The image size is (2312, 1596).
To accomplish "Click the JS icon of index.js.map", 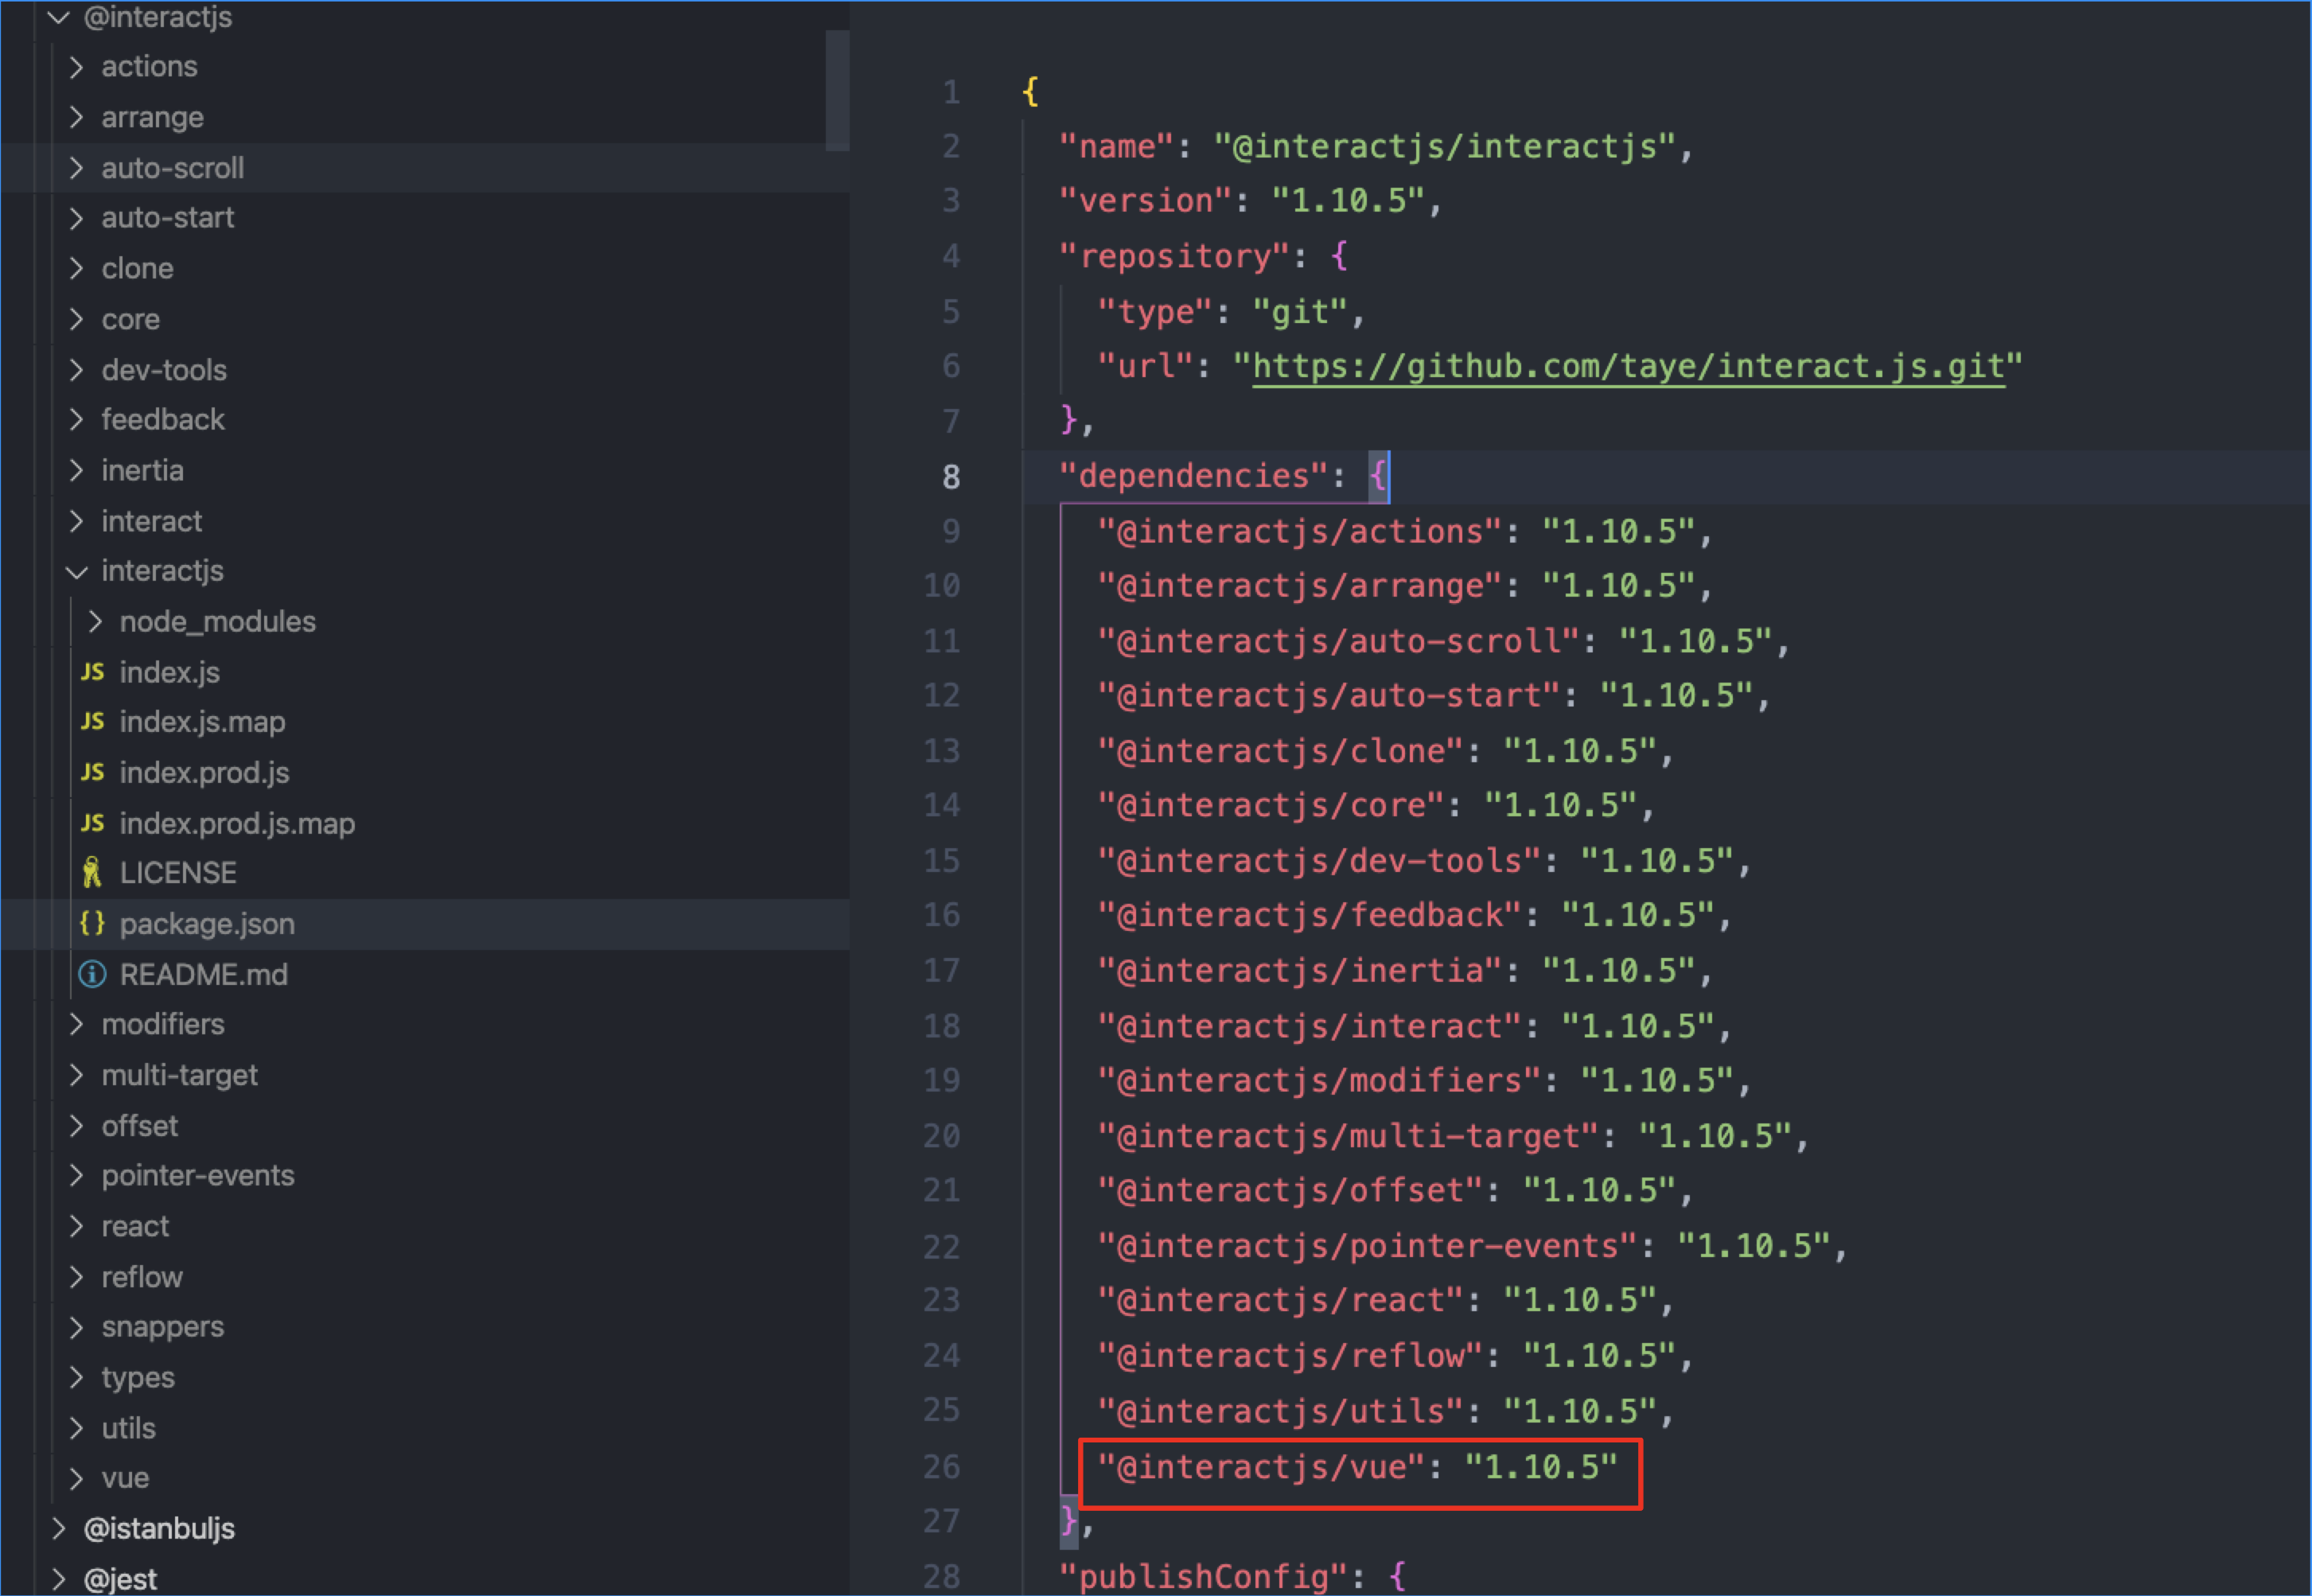I will click(x=93, y=722).
